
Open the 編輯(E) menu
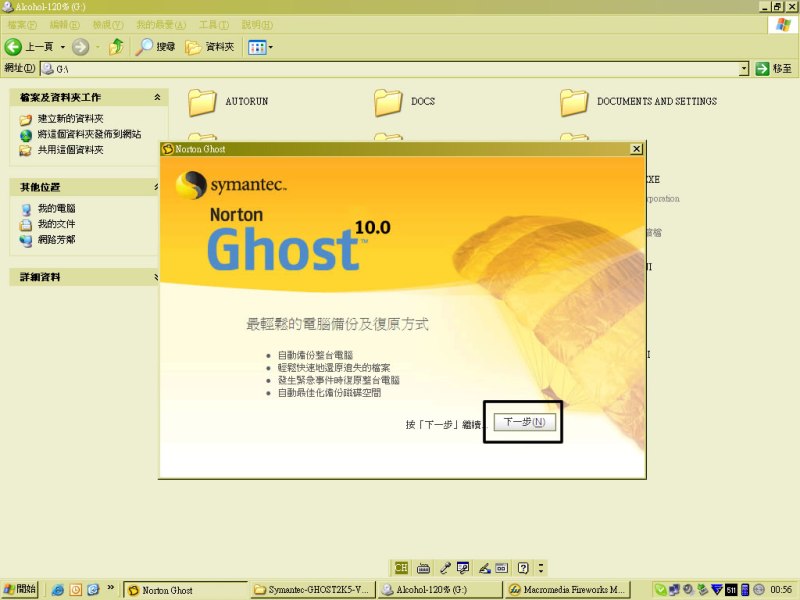pos(64,24)
